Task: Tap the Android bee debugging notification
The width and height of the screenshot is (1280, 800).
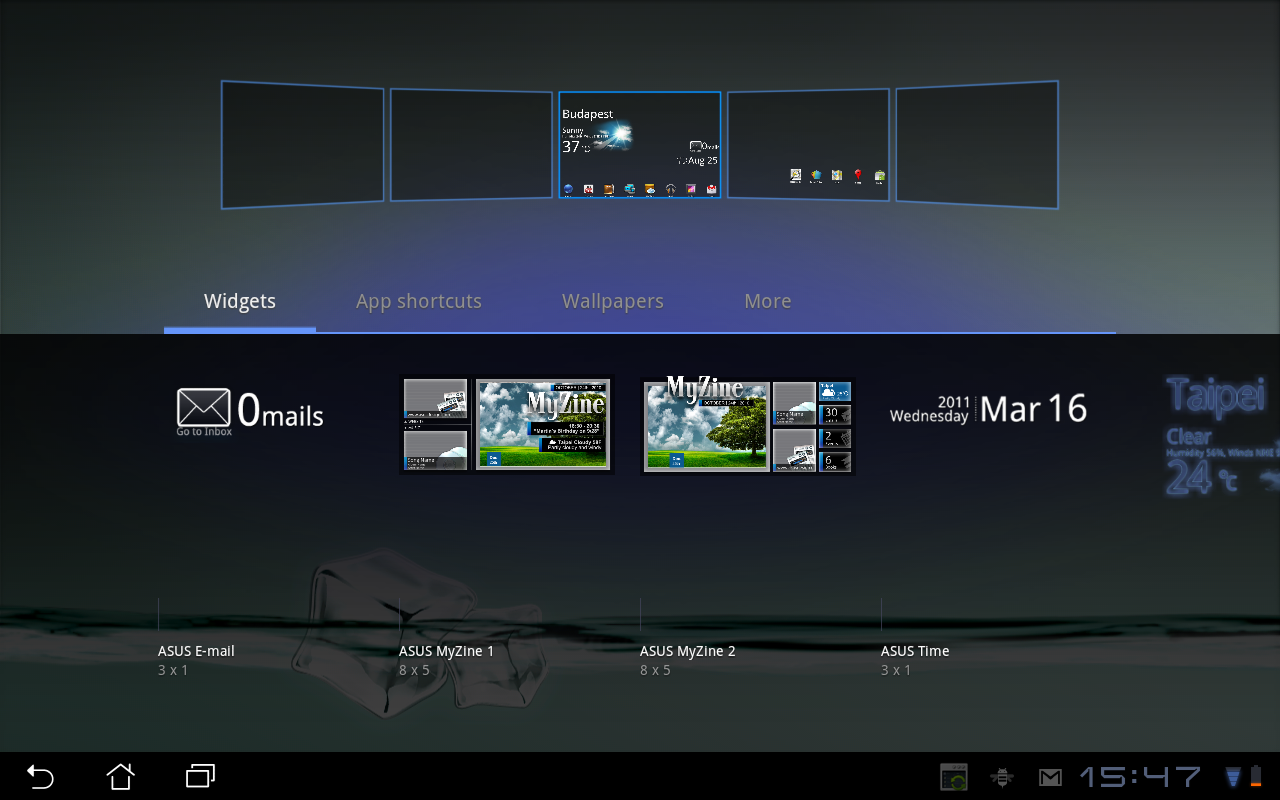Action: click(1002, 777)
